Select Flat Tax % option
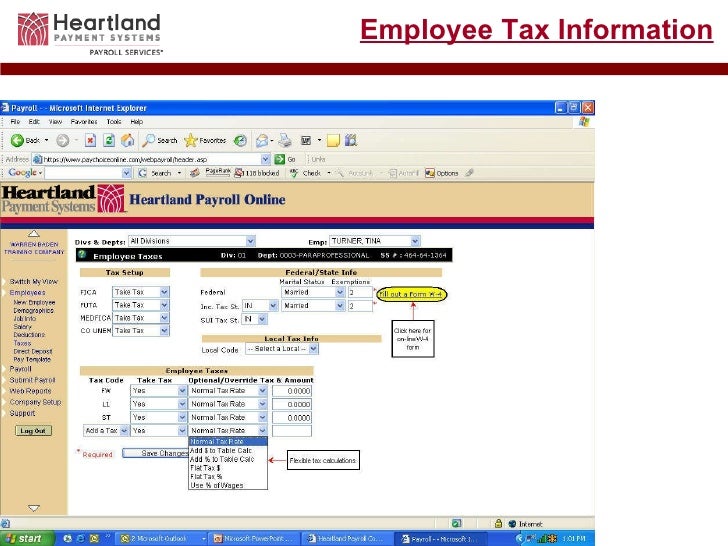 coord(206,476)
